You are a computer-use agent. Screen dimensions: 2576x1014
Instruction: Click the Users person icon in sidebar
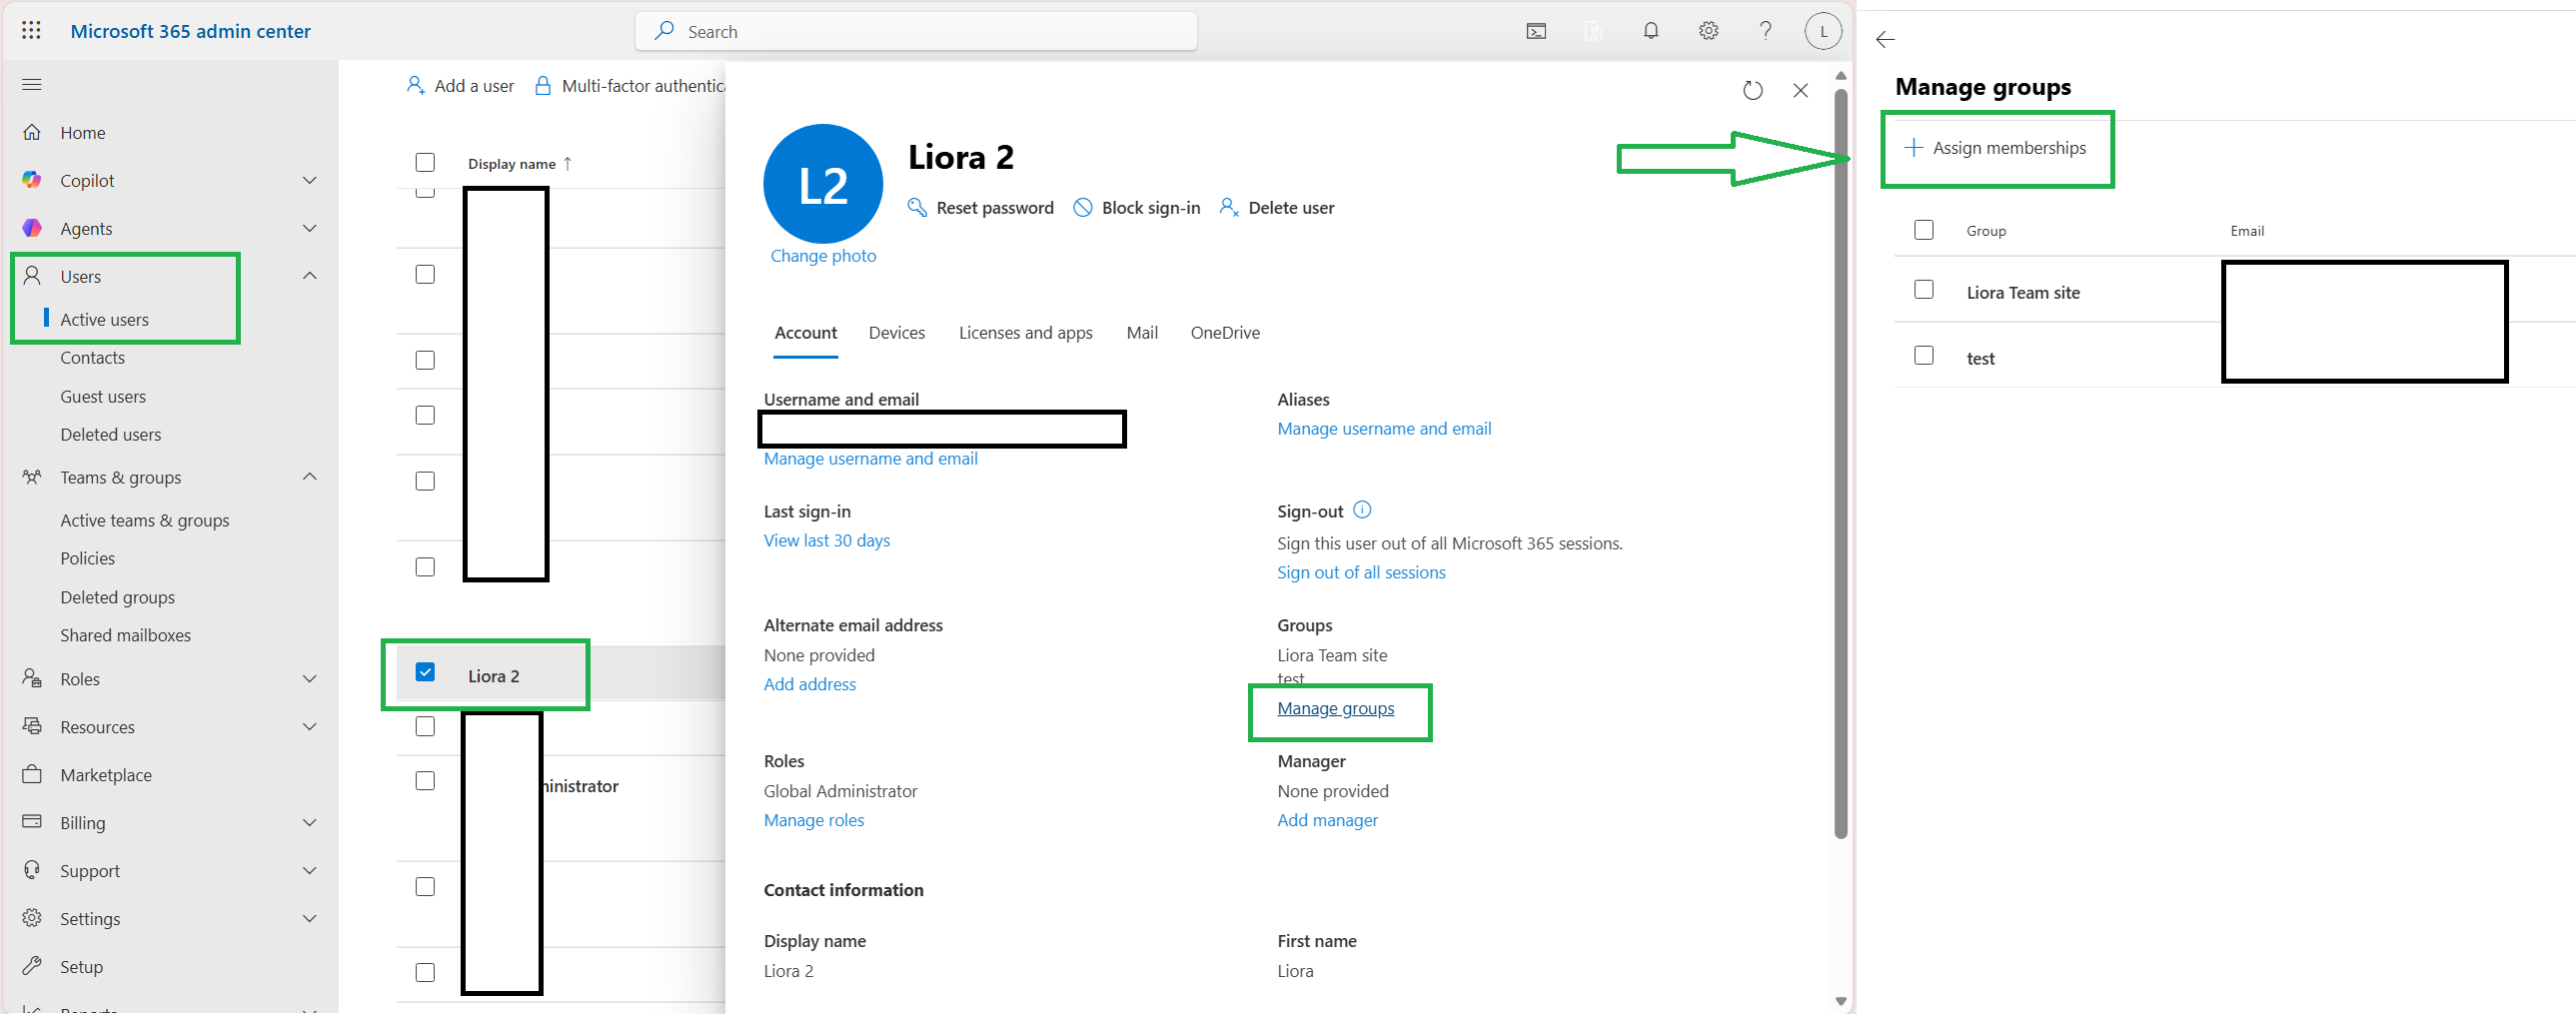tap(32, 276)
